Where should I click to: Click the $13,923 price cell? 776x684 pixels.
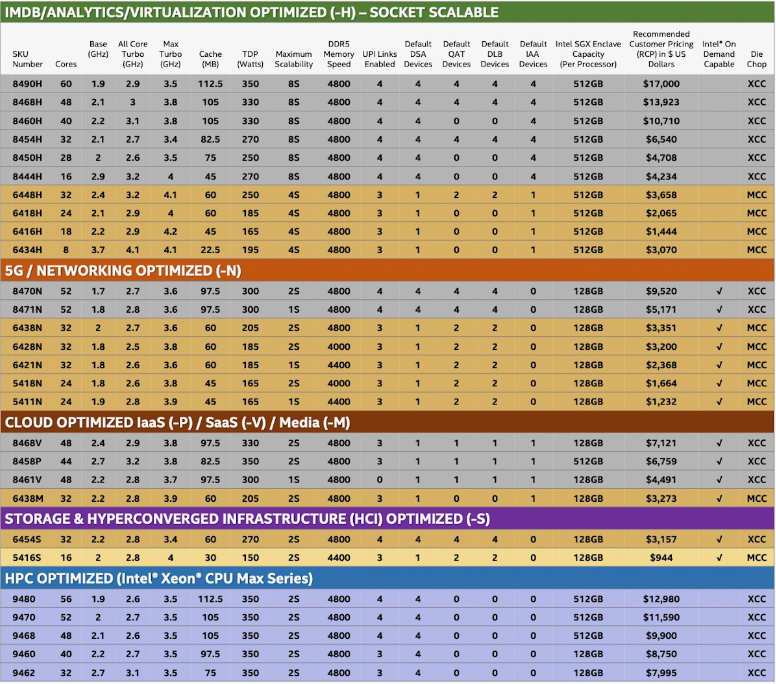point(661,102)
